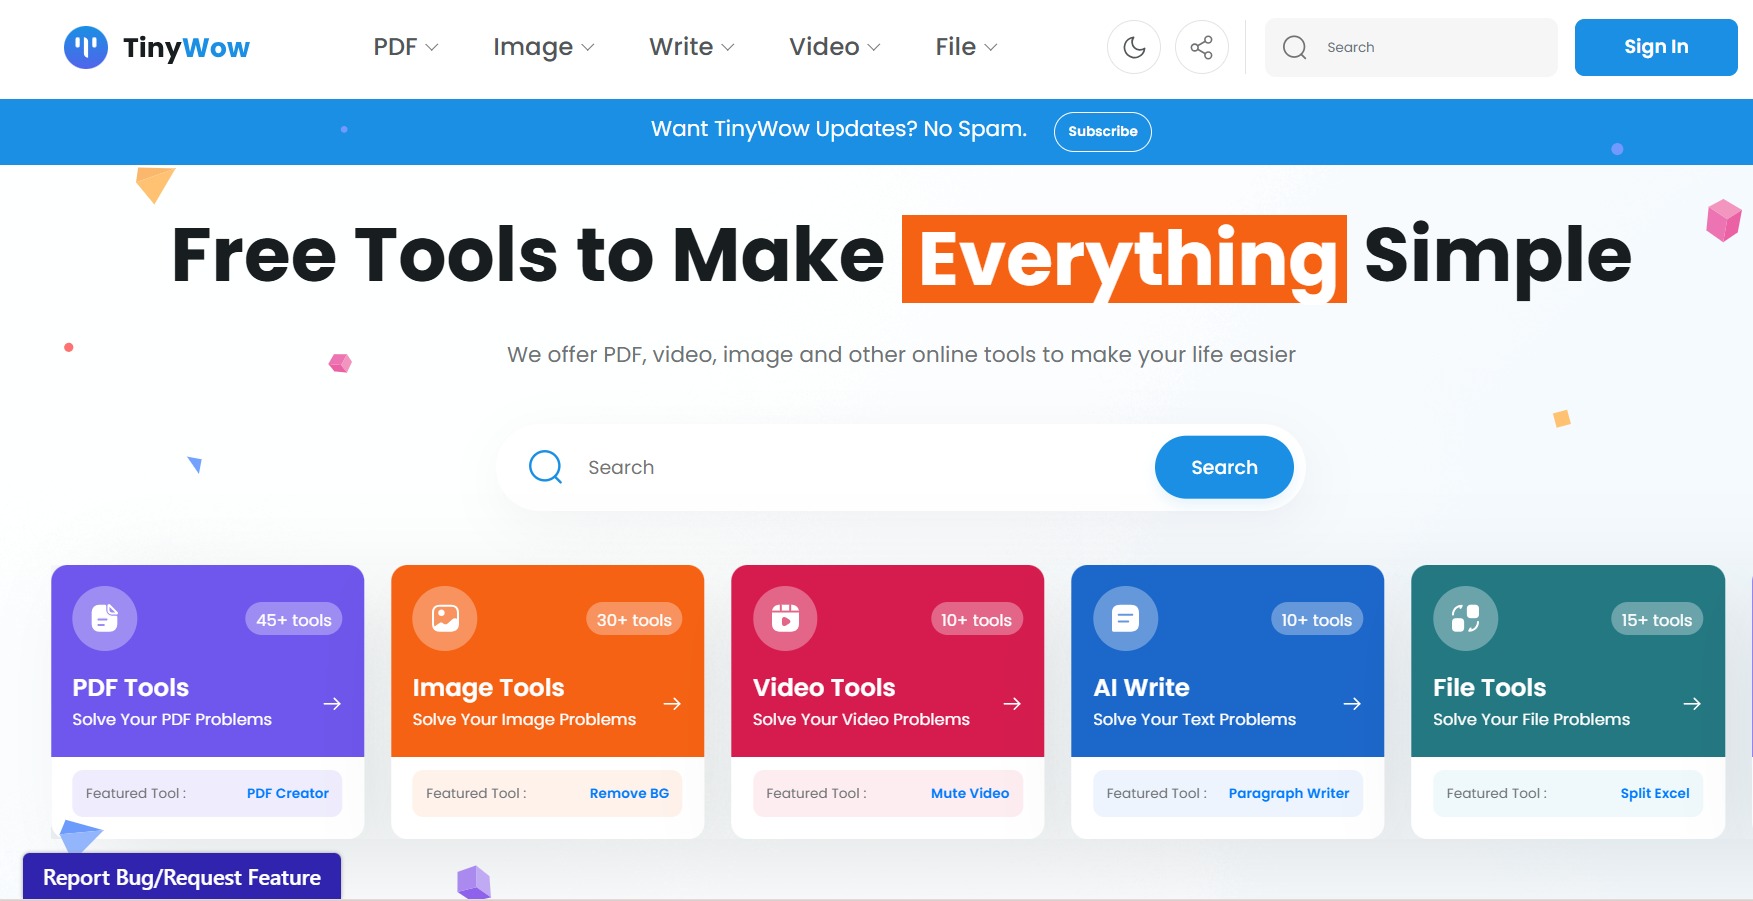Open the Image Tools card title
This screenshot has width=1753, height=901.
(489, 688)
